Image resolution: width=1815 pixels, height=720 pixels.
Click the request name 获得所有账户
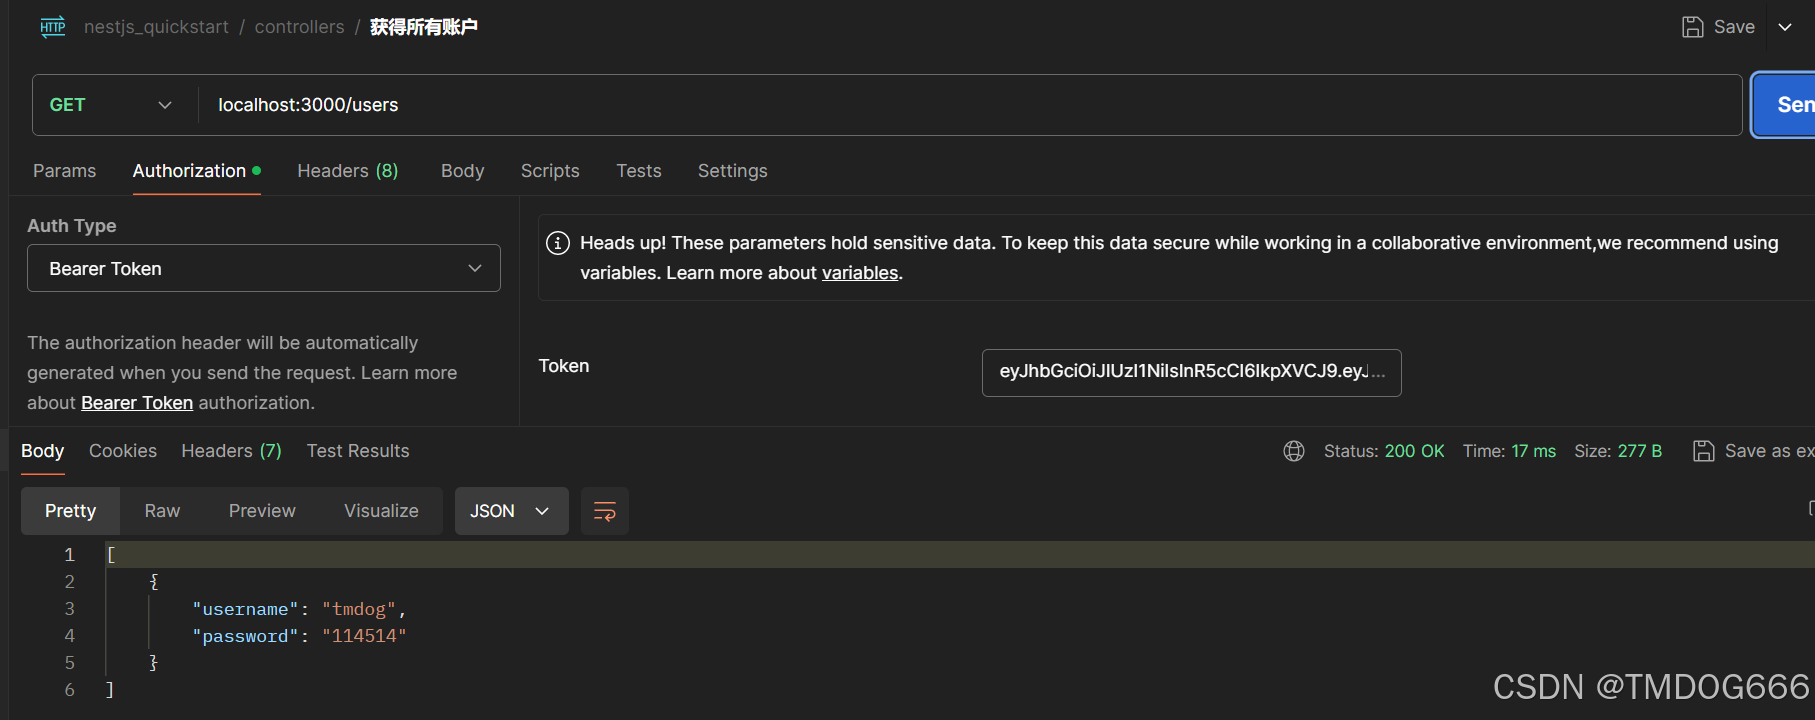coord(424,27)
